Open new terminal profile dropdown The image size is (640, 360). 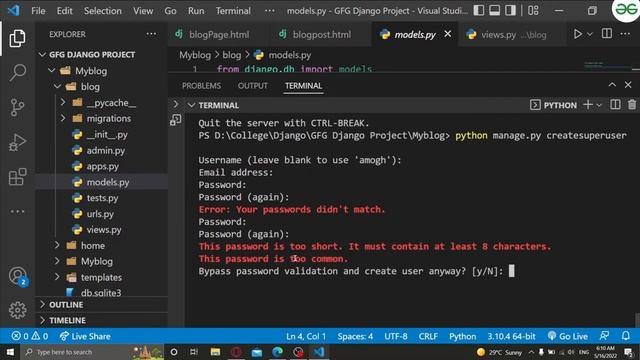click(599, 105)
